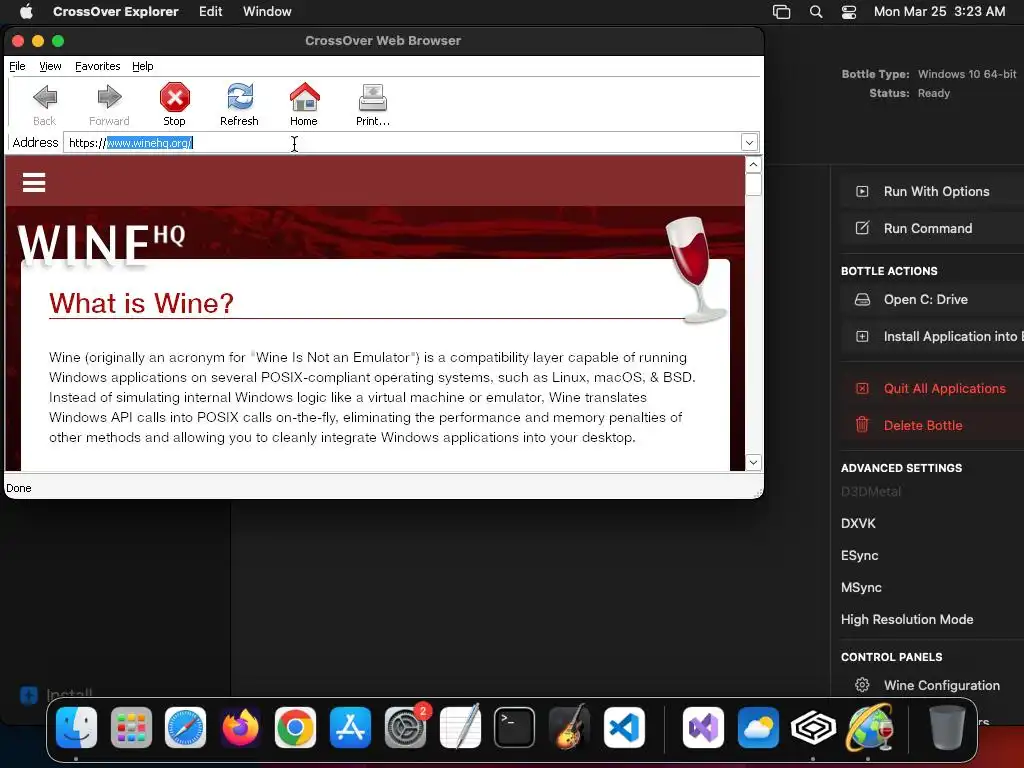Click the Done status bar text

[x=18, y=488]
